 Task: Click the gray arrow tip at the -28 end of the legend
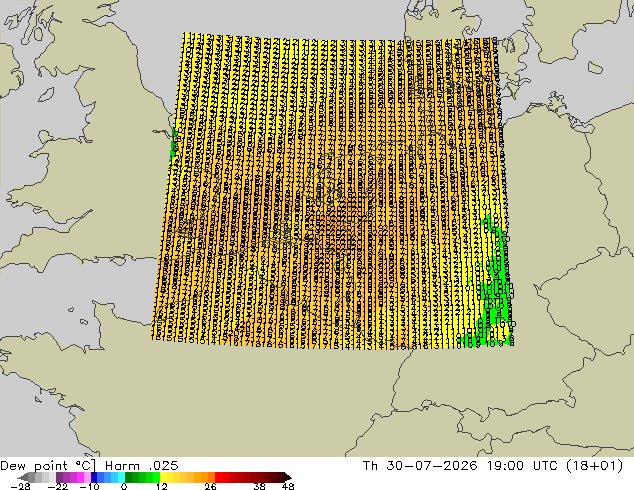(23, 477)
